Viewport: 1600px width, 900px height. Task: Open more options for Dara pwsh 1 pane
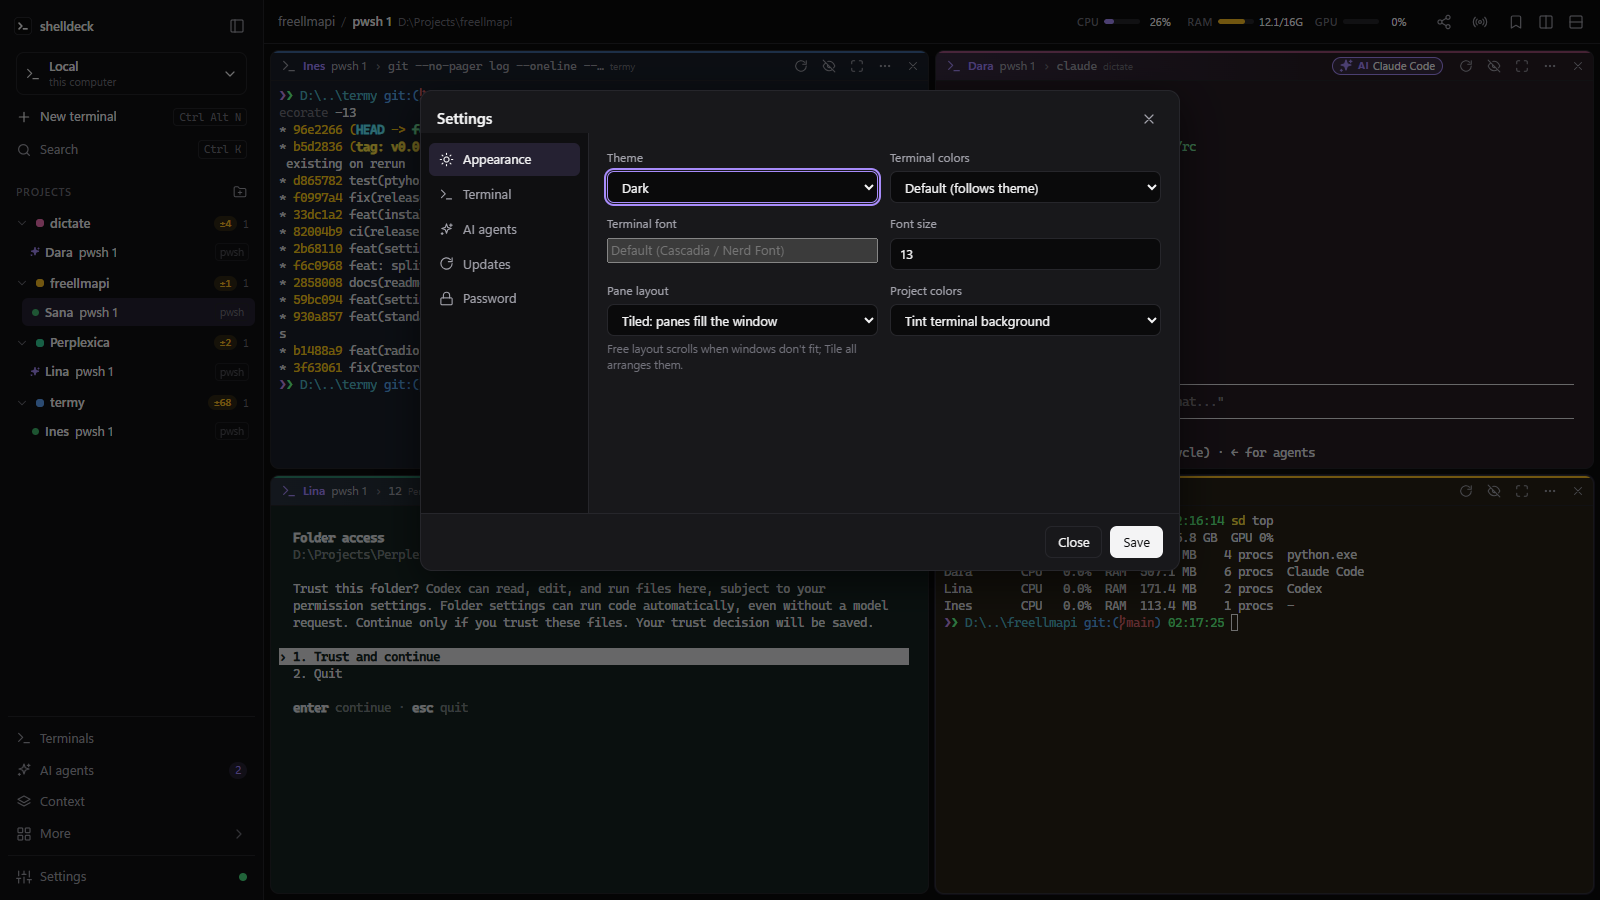[x=1550, y=66]
